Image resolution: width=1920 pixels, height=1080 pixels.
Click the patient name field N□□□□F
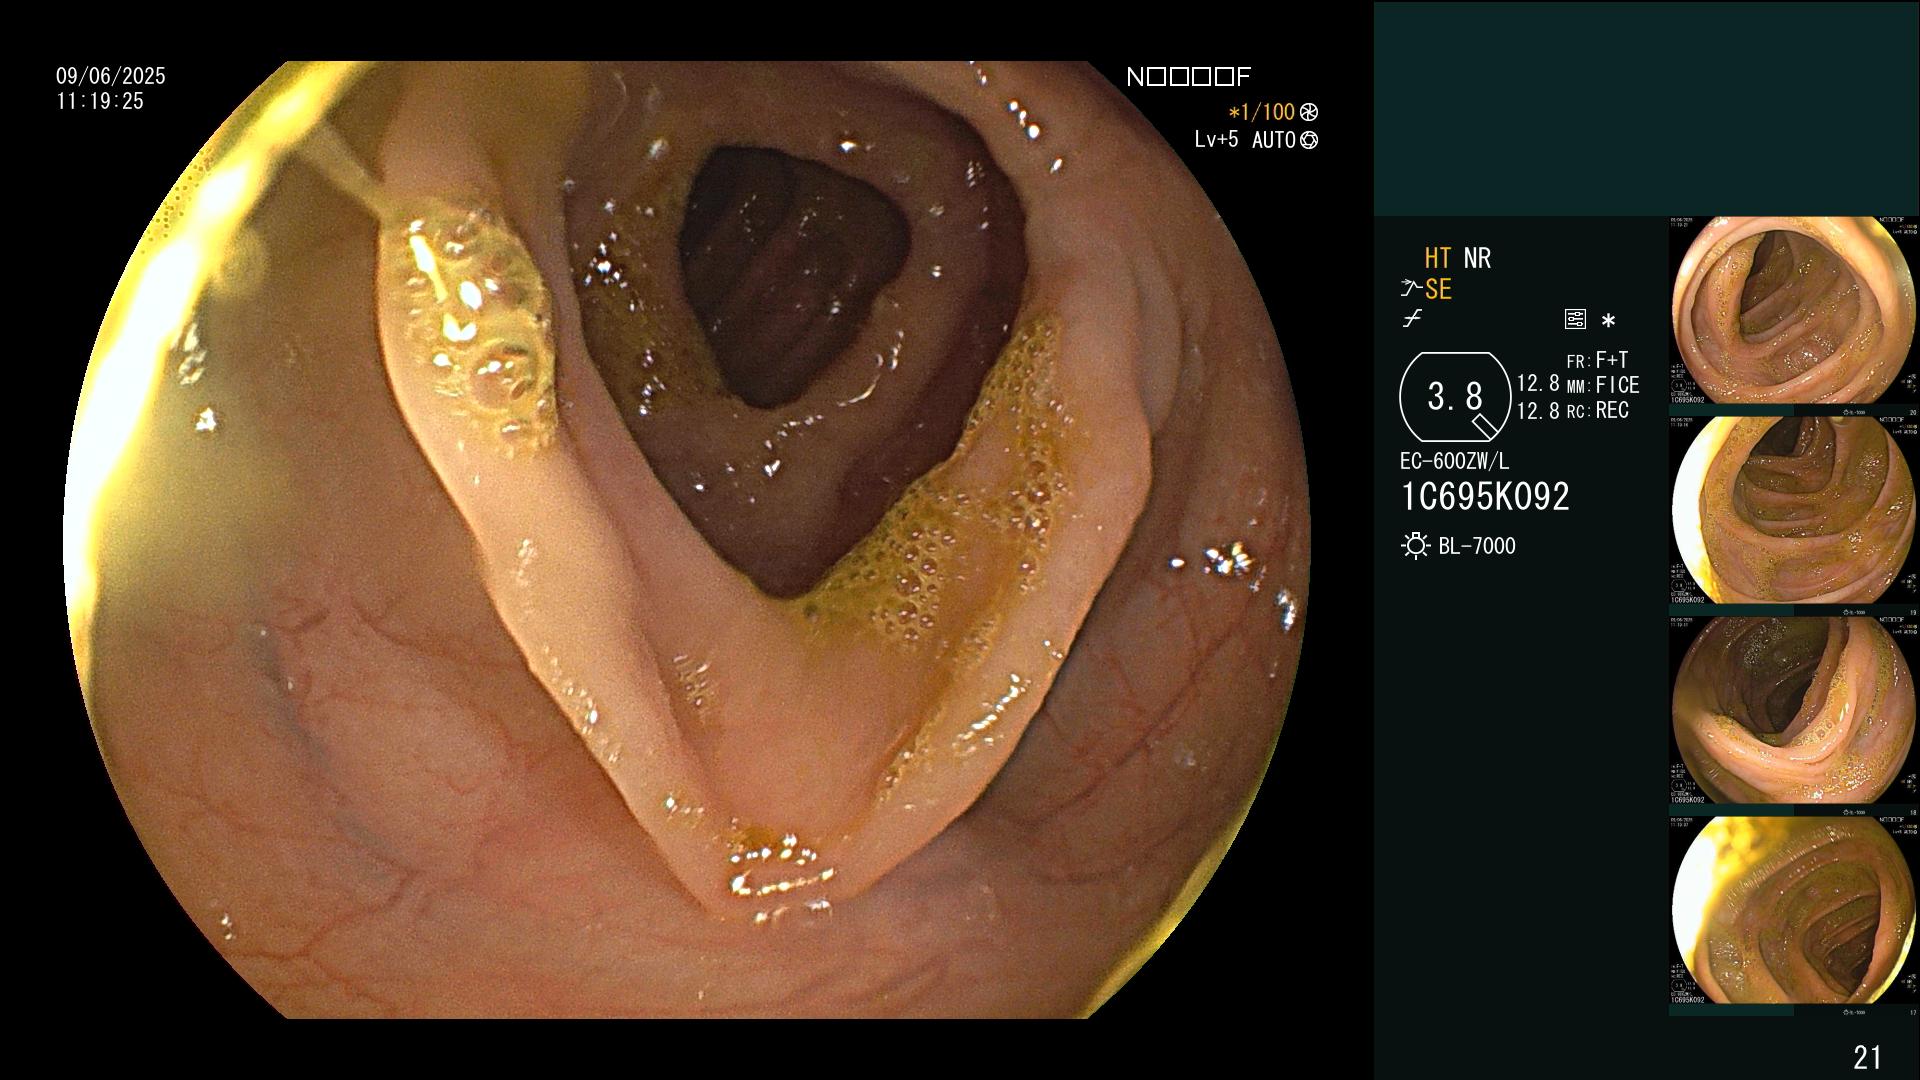pos(1188,77)
